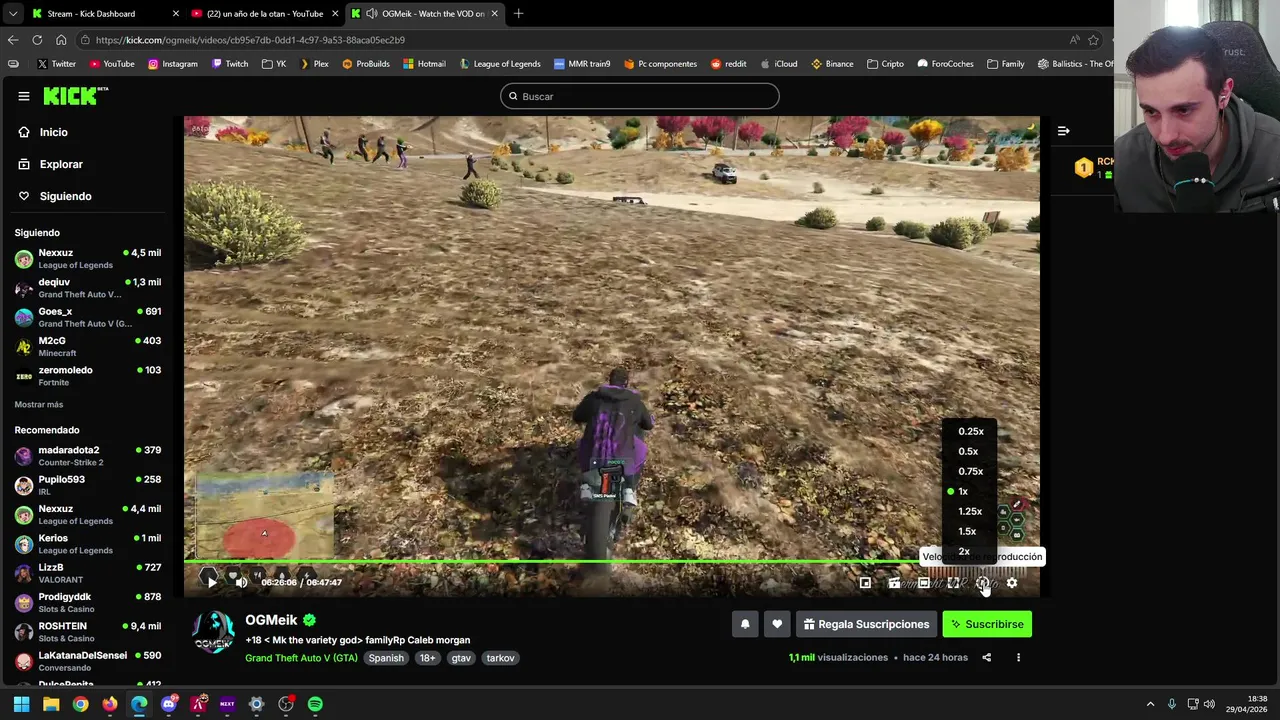The height and width of the screenshot is (720, 1280).
Task: Open Discord from the taskbar
Action: 168,704
